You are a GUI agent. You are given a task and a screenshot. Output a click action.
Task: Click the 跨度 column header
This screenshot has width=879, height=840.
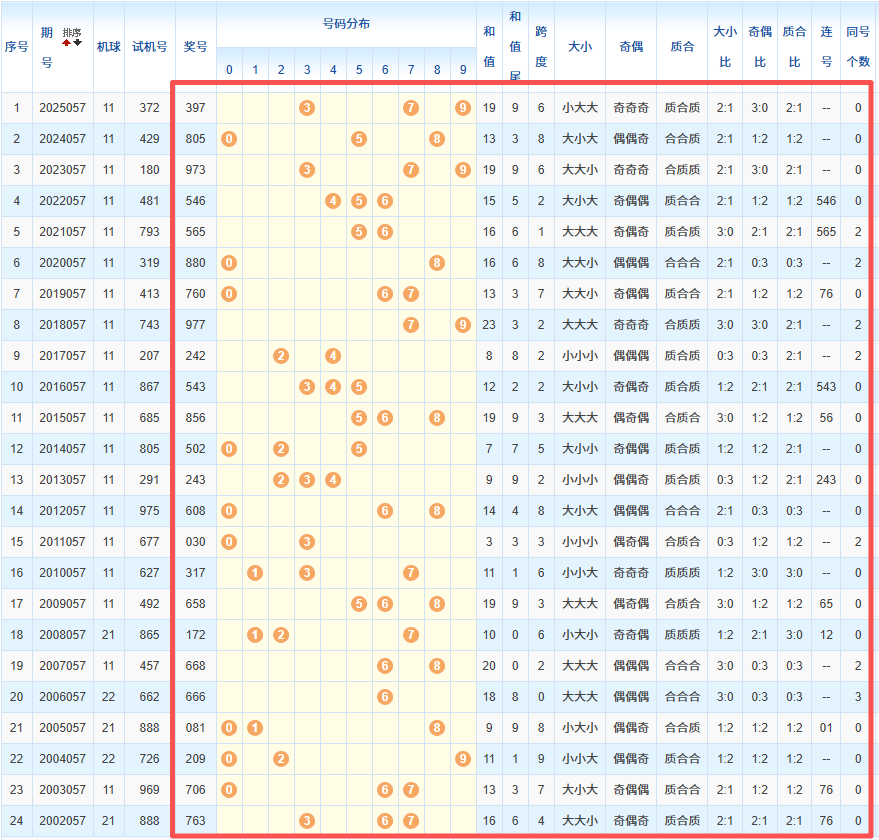[x=541, y=46]
